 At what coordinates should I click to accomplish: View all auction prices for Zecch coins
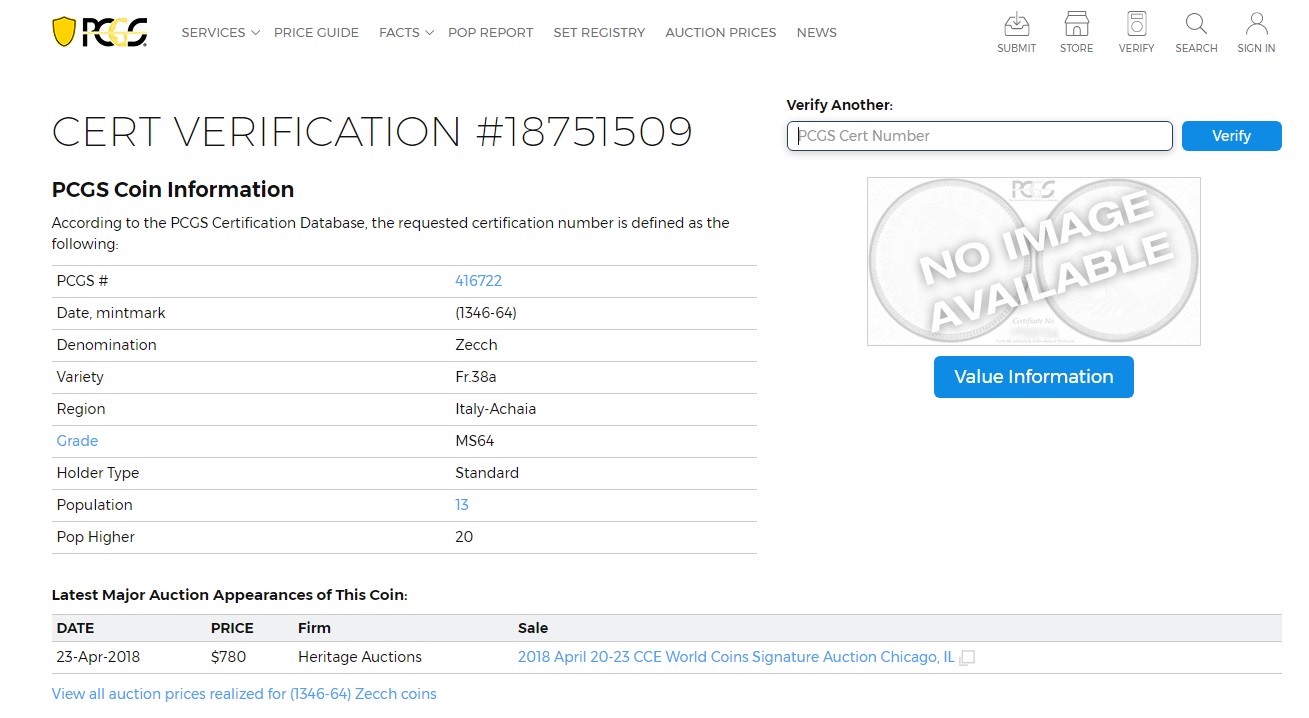[x=244, y=694]
